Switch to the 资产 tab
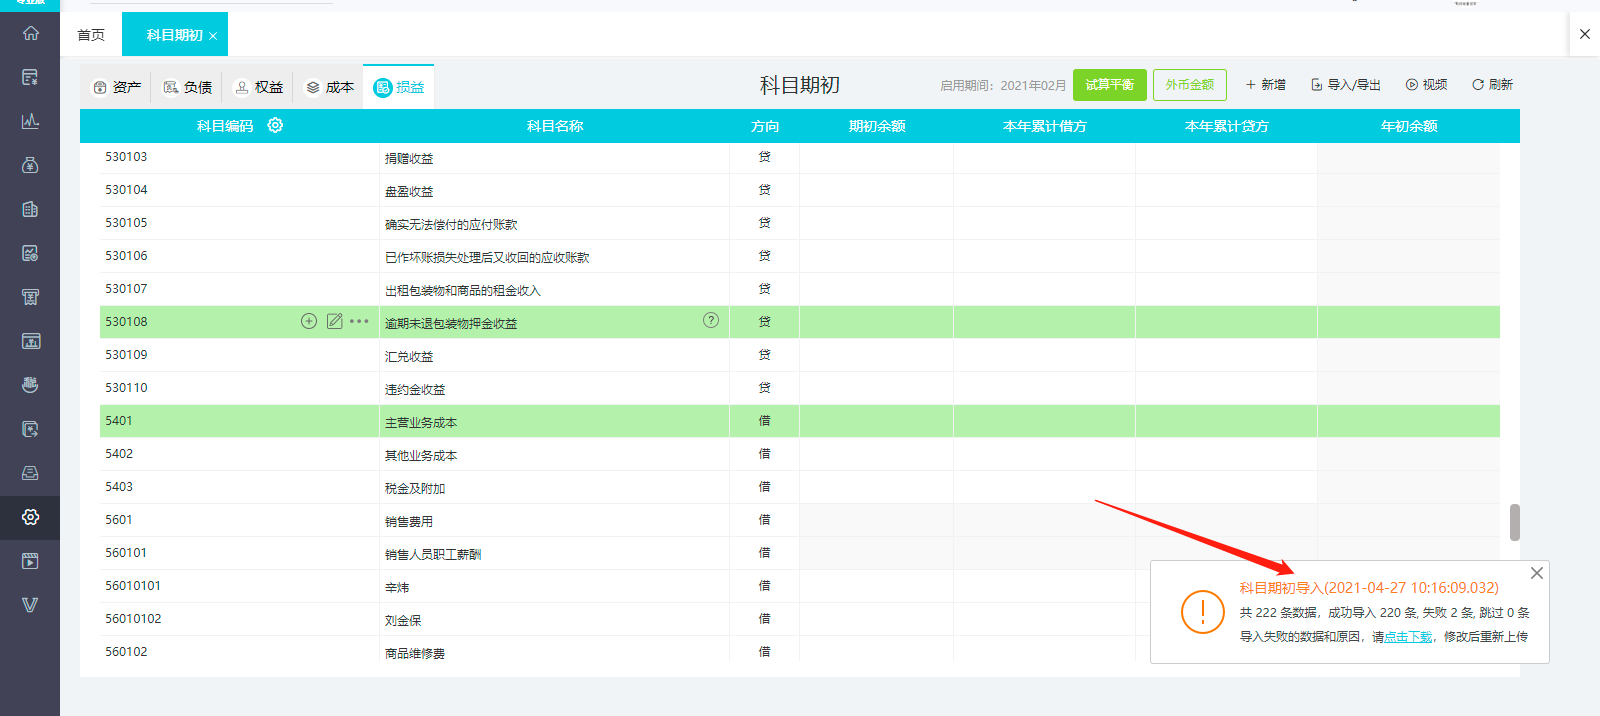 point(116,87)
